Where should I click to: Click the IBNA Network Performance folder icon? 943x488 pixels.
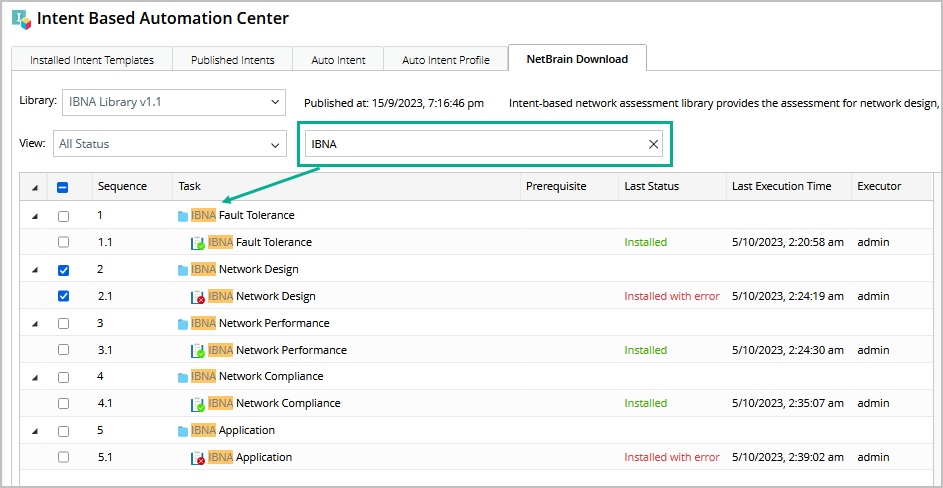click(183, 324)
